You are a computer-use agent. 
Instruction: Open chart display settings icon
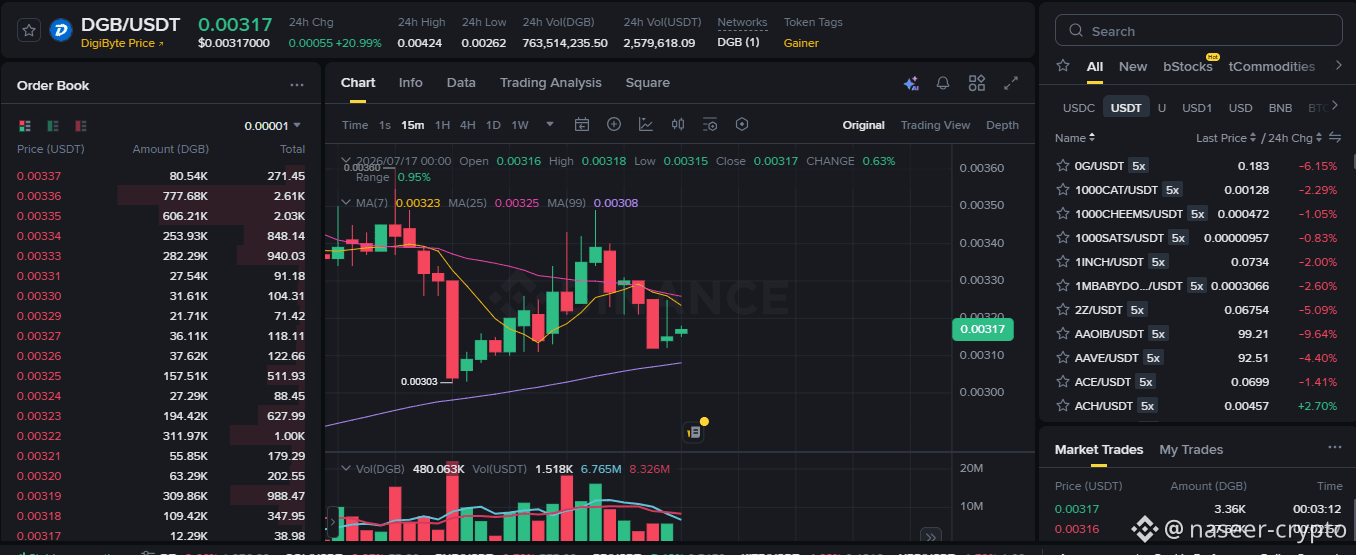pos(710,125)
